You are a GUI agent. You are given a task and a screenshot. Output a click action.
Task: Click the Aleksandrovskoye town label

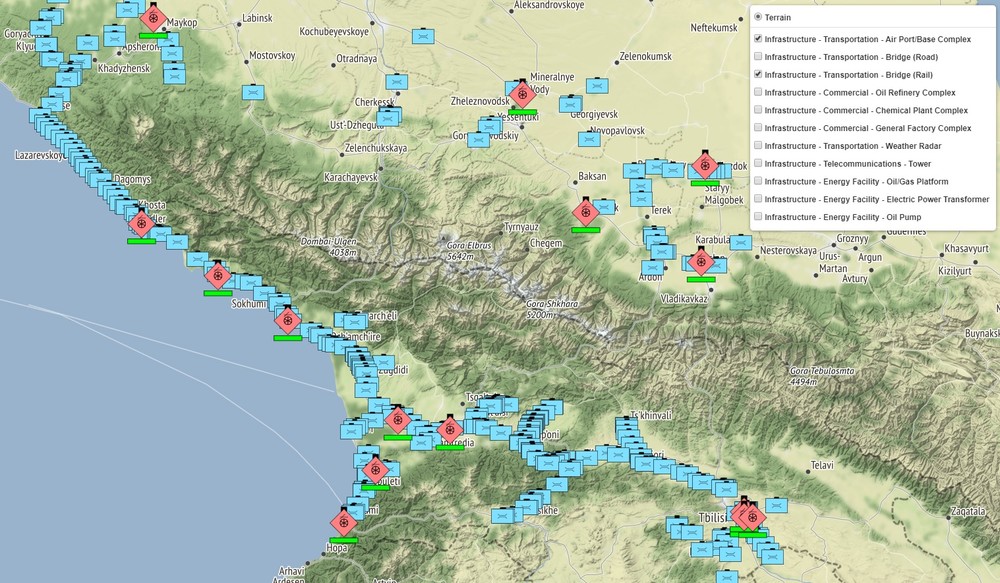(549, 5)
